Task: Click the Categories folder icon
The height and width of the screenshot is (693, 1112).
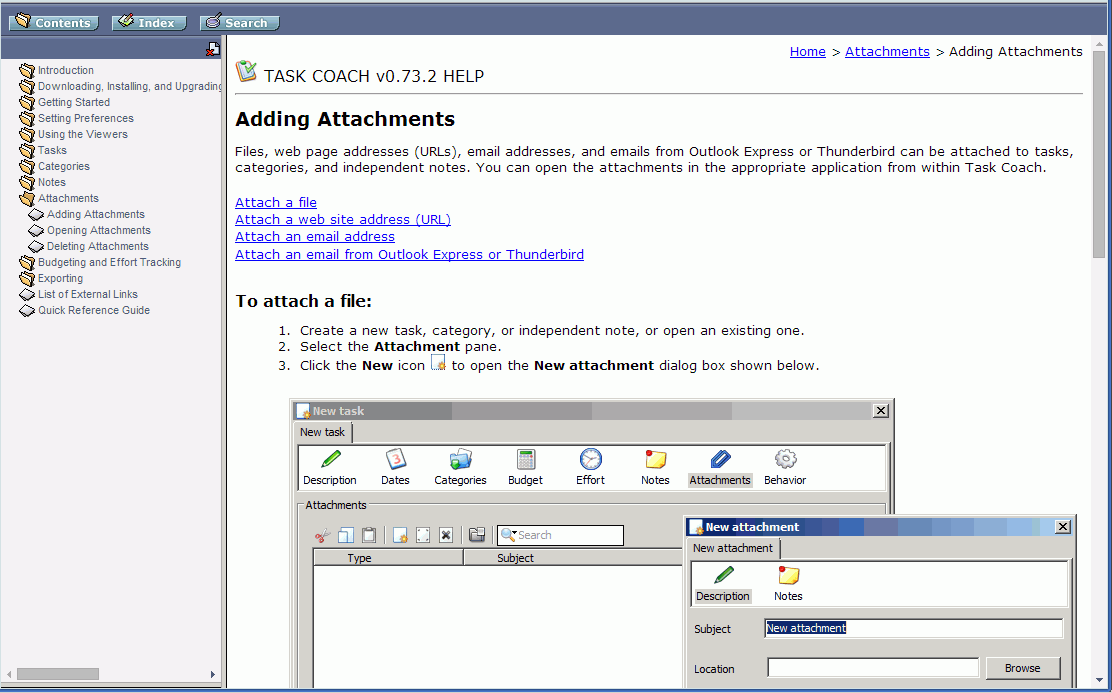Action: point(460,460)
